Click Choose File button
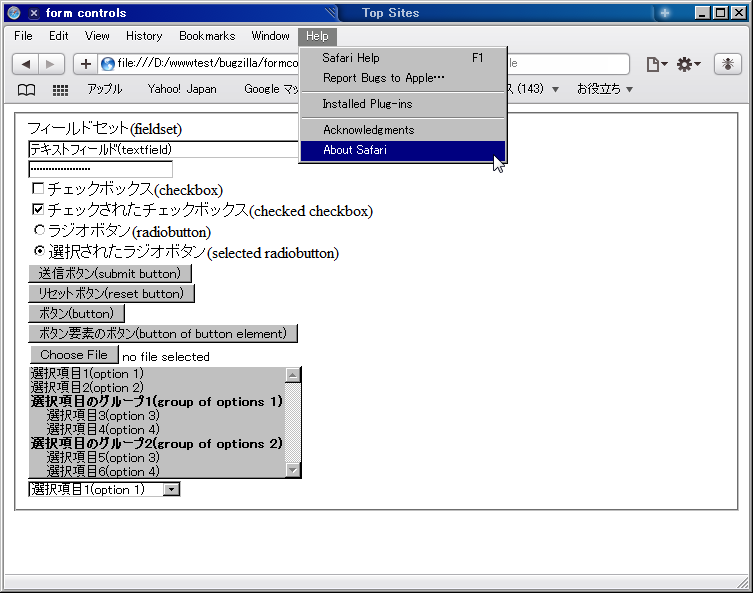The height and width of the screenshot is (593, 753). coord(74,355)
